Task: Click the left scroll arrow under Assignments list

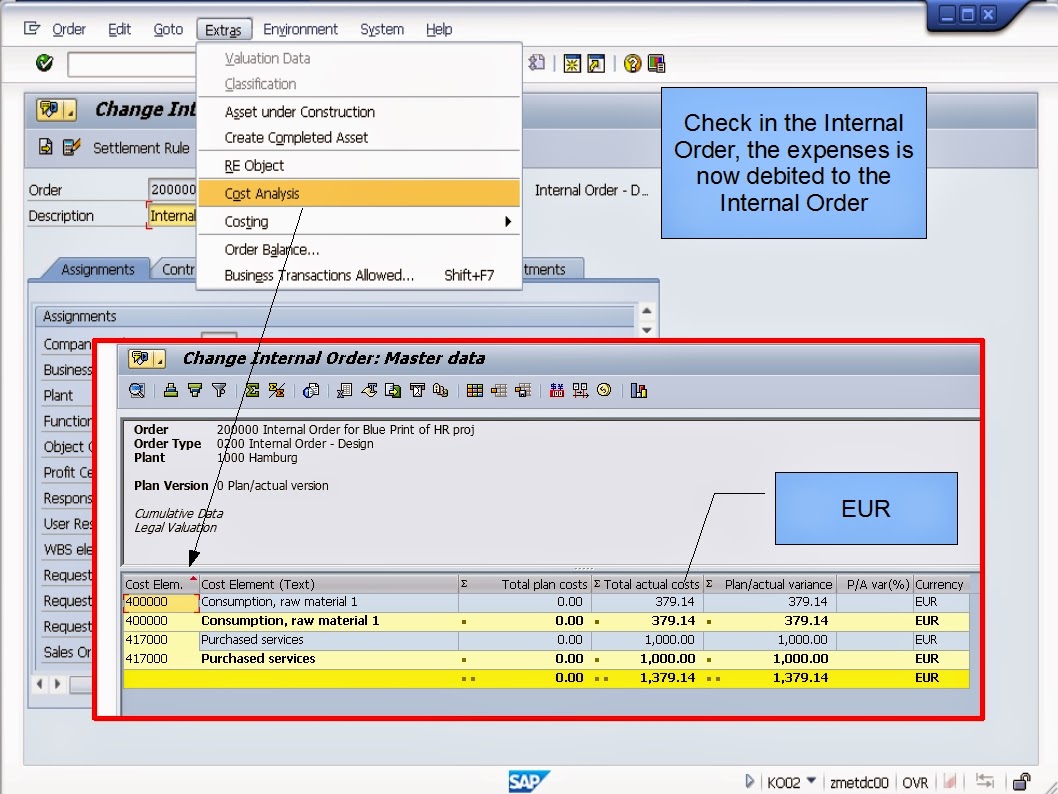Action: pos(40,684)
